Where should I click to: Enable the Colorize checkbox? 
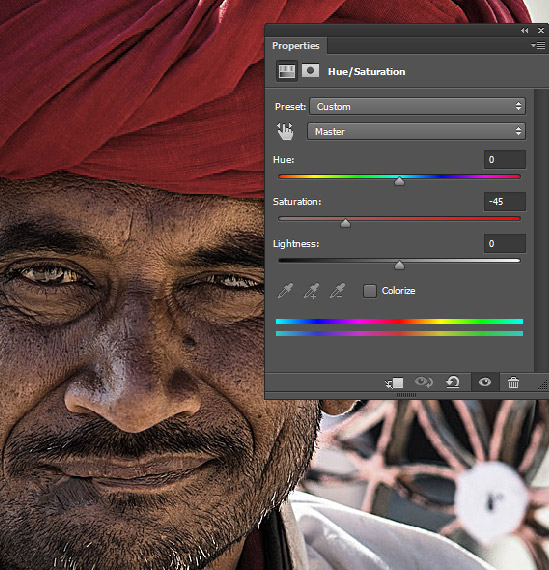point(370,291)
